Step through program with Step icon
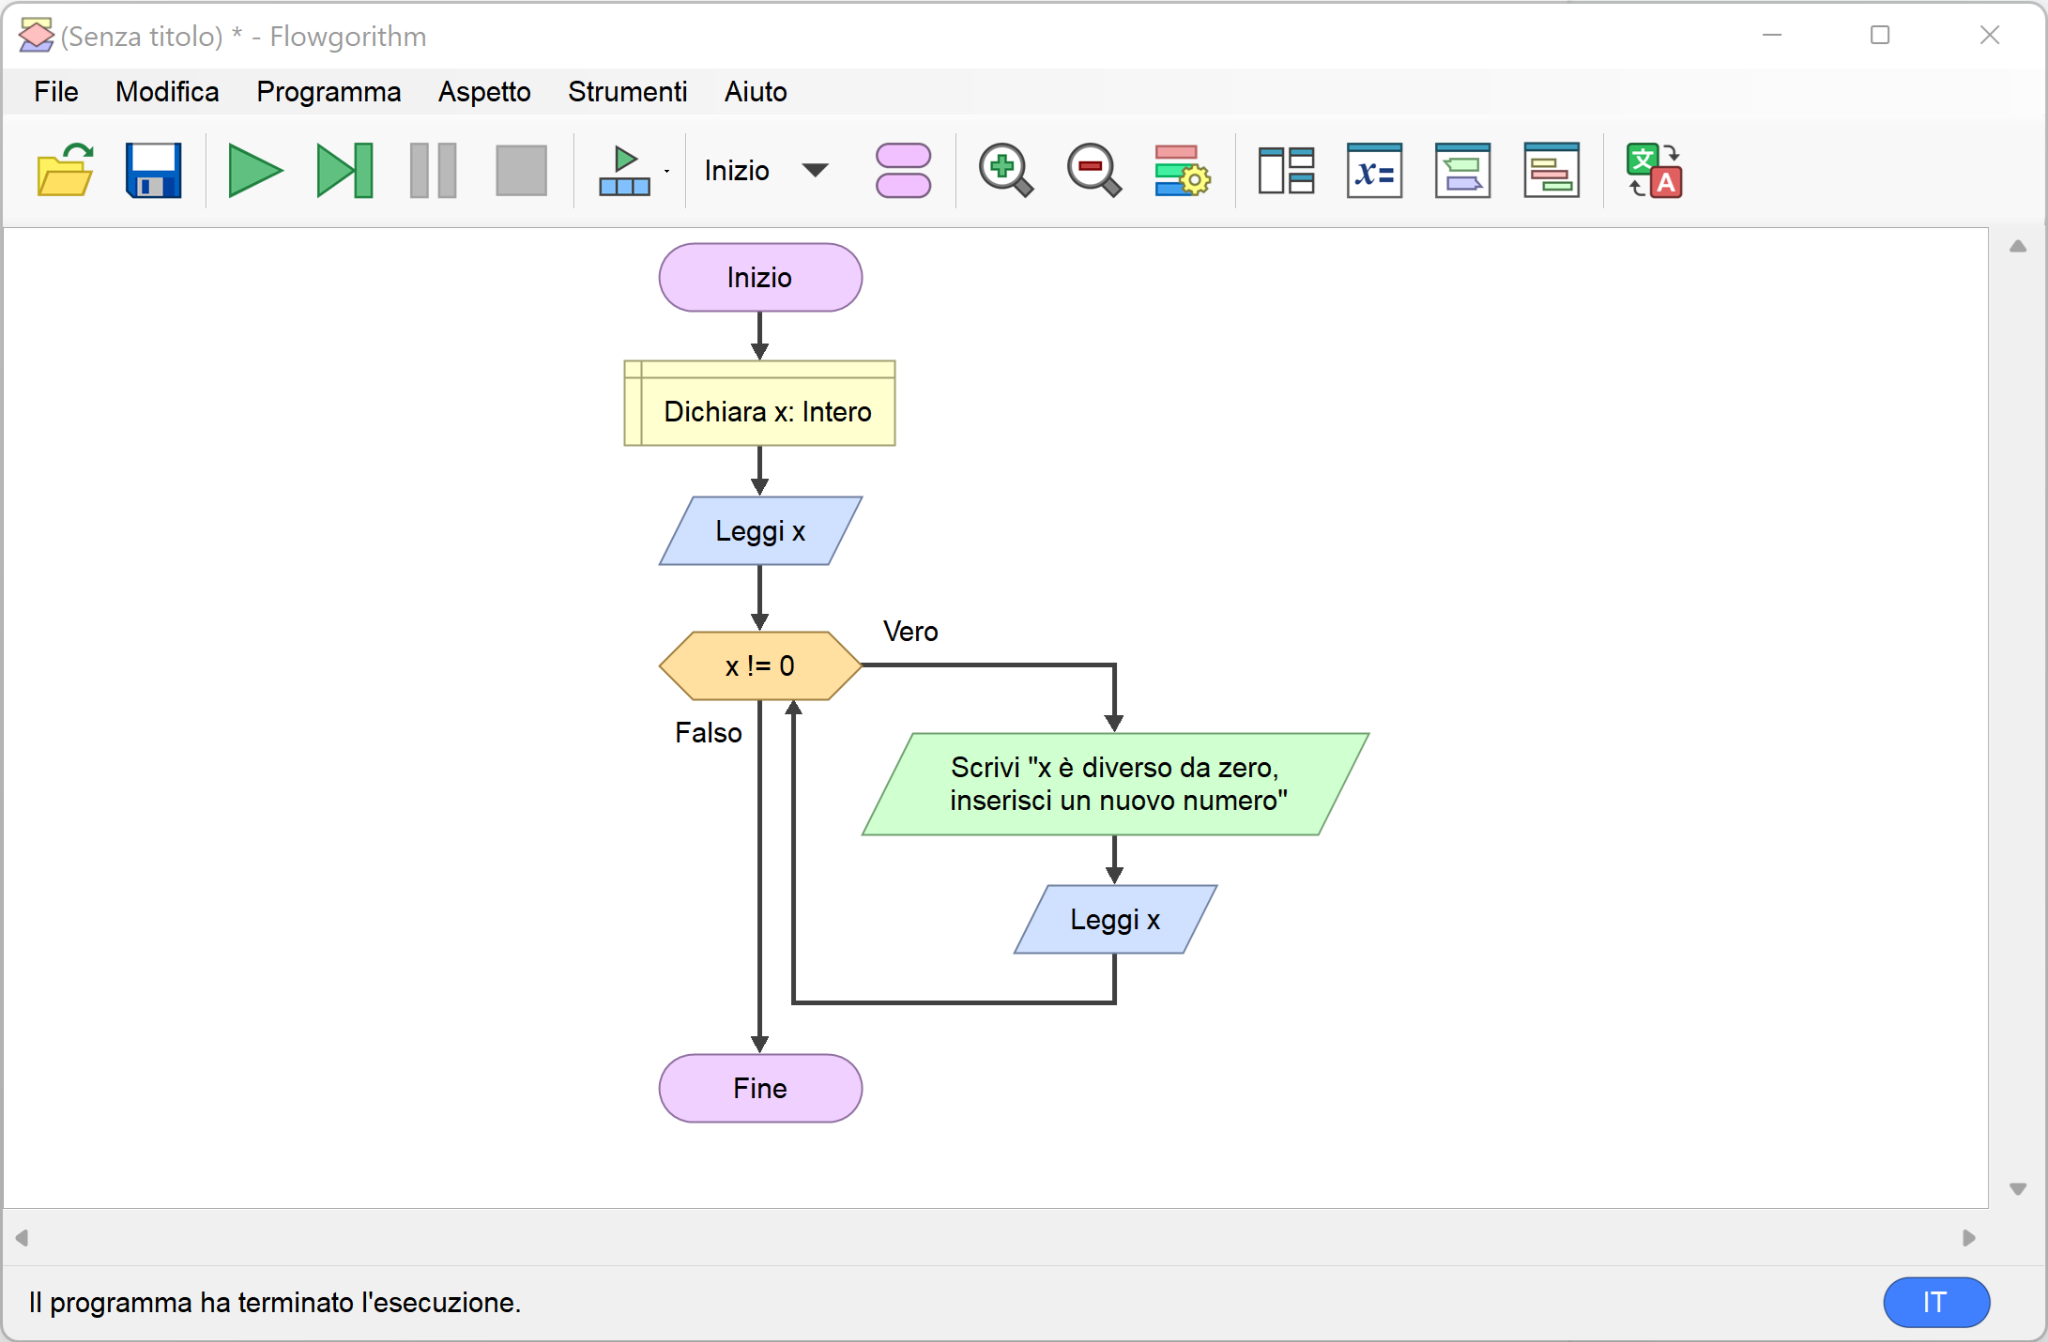Viewport: 2048px width, 1342px height. (x=344, y=171)
